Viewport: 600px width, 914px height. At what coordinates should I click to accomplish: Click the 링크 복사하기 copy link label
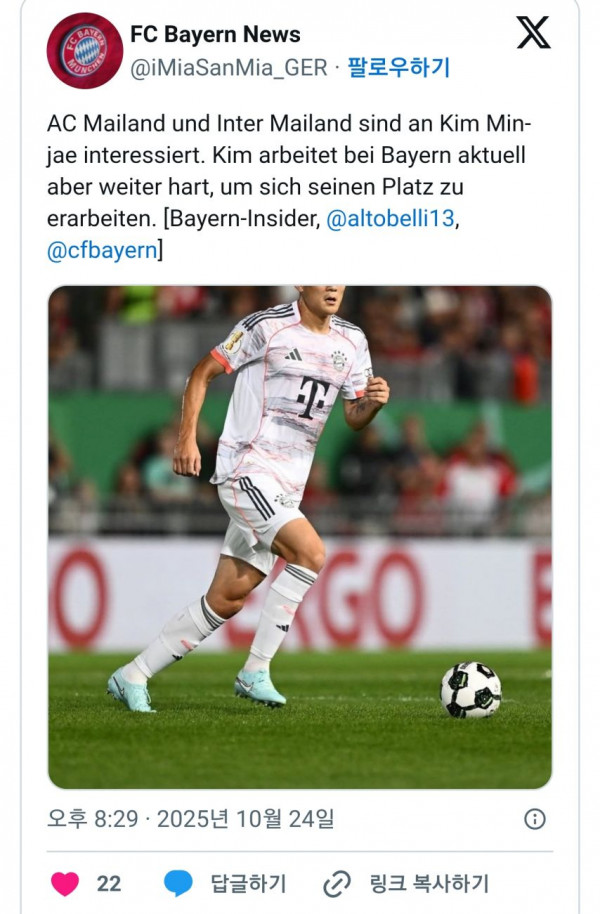[x=429, y=884]
